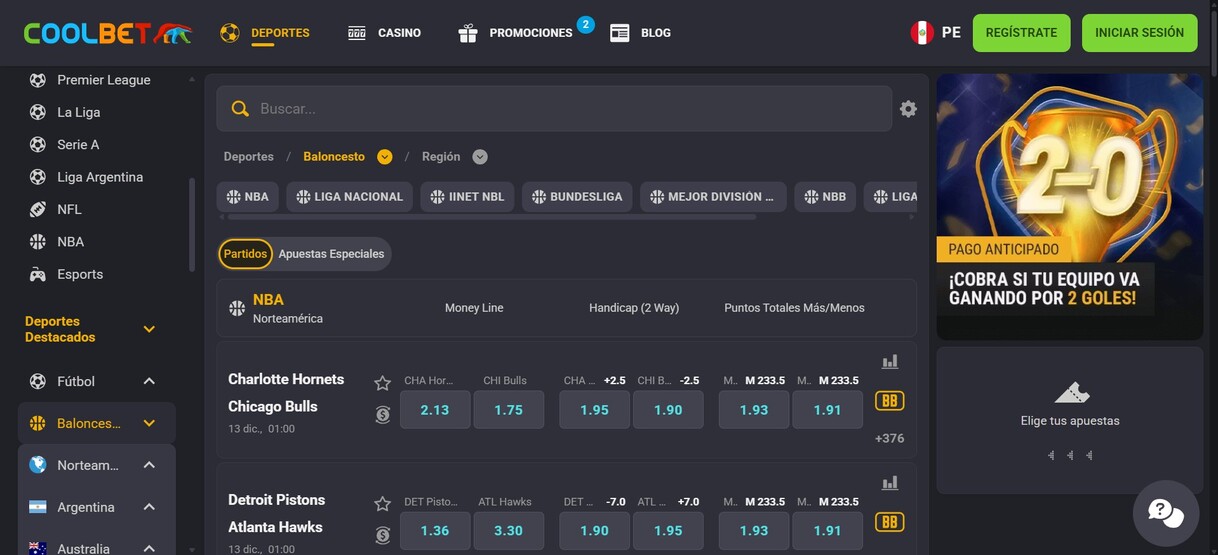Switch to Partidos tab
This screenshot has width=1218, height=555.
tap(245, 254)
